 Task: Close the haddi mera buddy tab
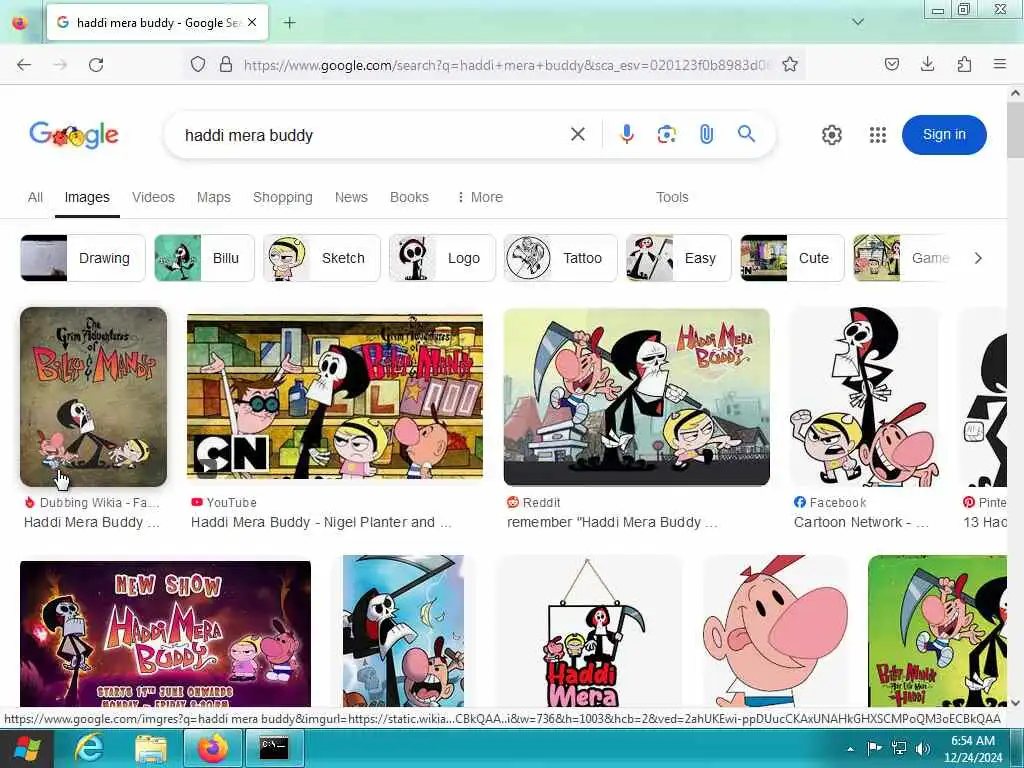coord(252,22)
